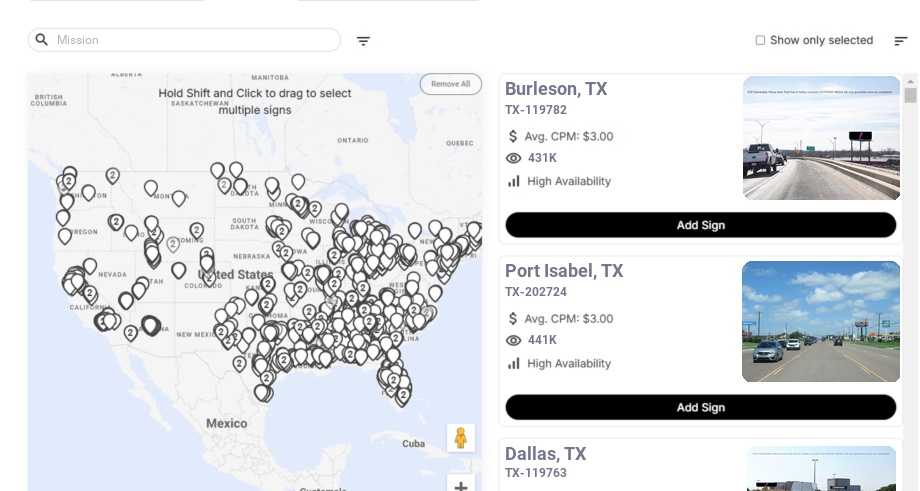Enable Show only selected checkbox
920x491 pixels.
pyautogui.click(x=760, y=40)
